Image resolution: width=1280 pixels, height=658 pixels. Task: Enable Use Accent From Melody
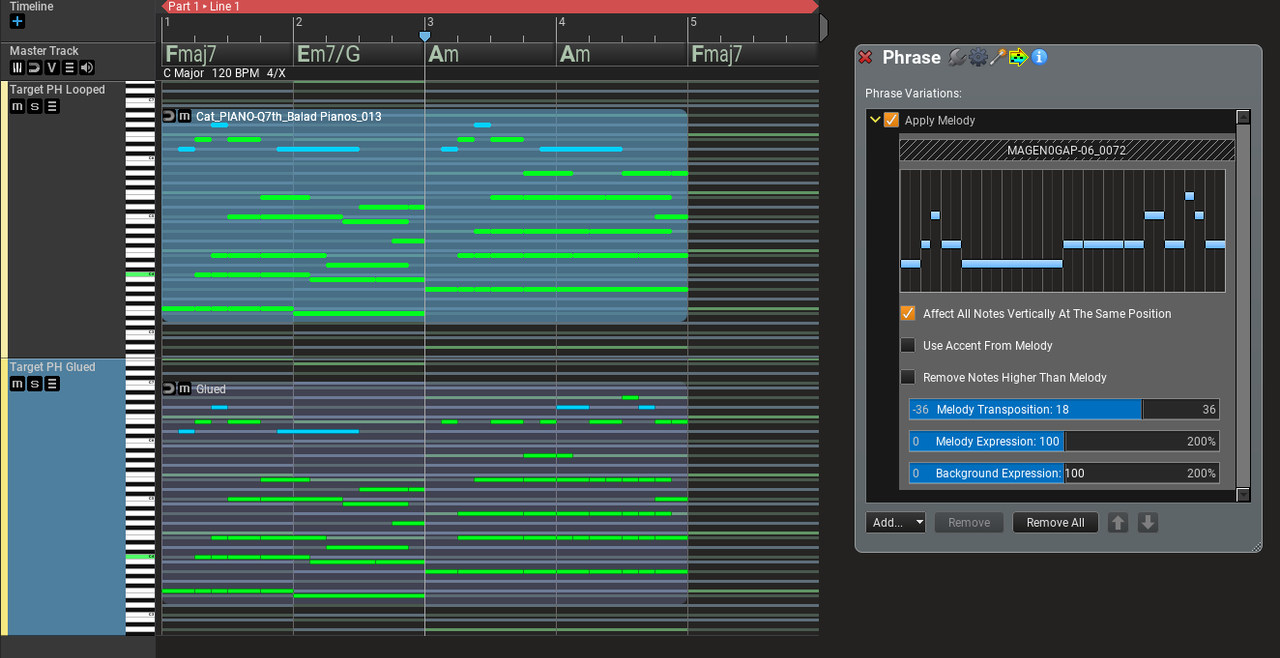coord(908,345)
